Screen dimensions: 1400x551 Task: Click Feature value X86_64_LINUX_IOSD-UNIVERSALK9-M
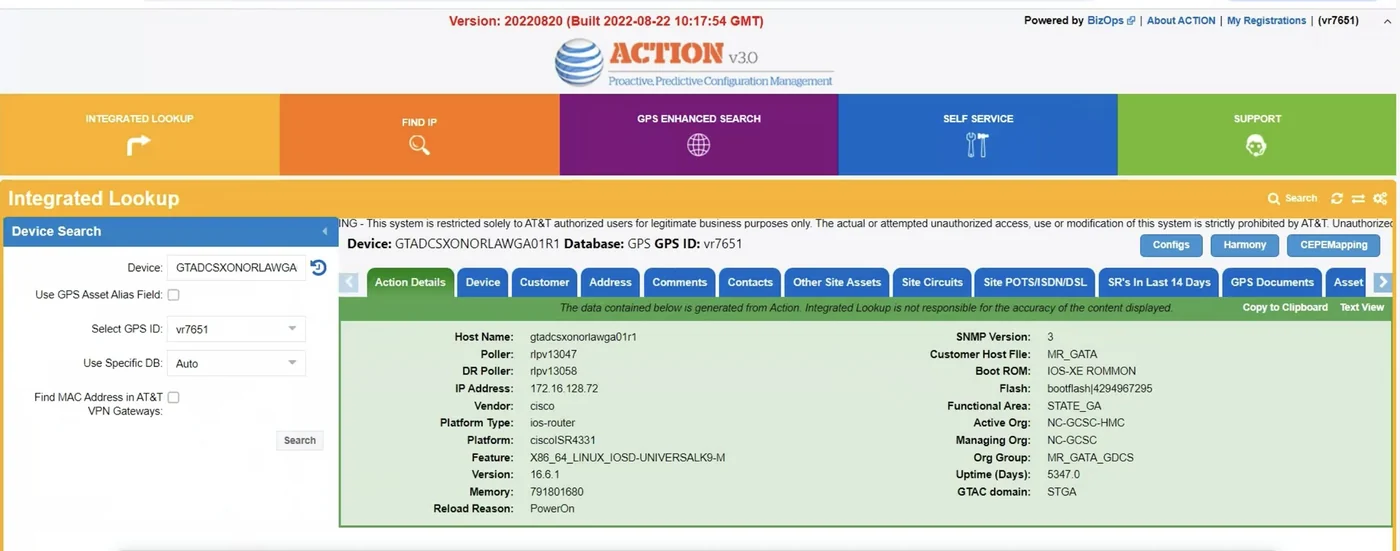(x=628, y=457)
